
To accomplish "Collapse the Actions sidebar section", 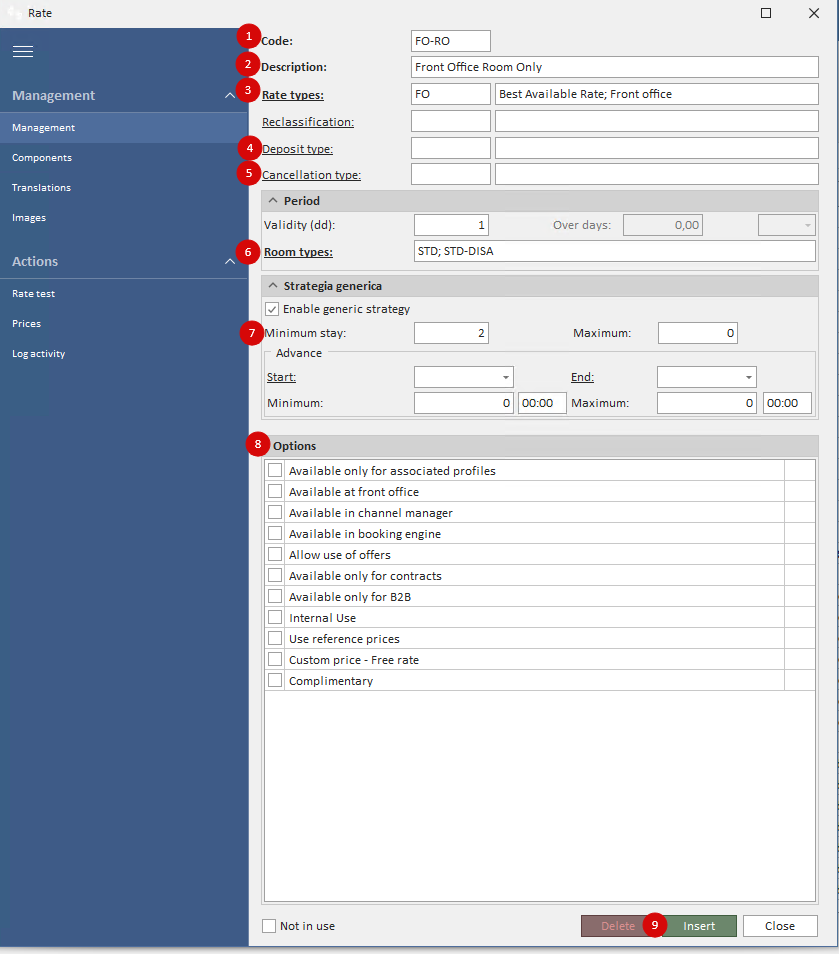I will coord(229,262).
